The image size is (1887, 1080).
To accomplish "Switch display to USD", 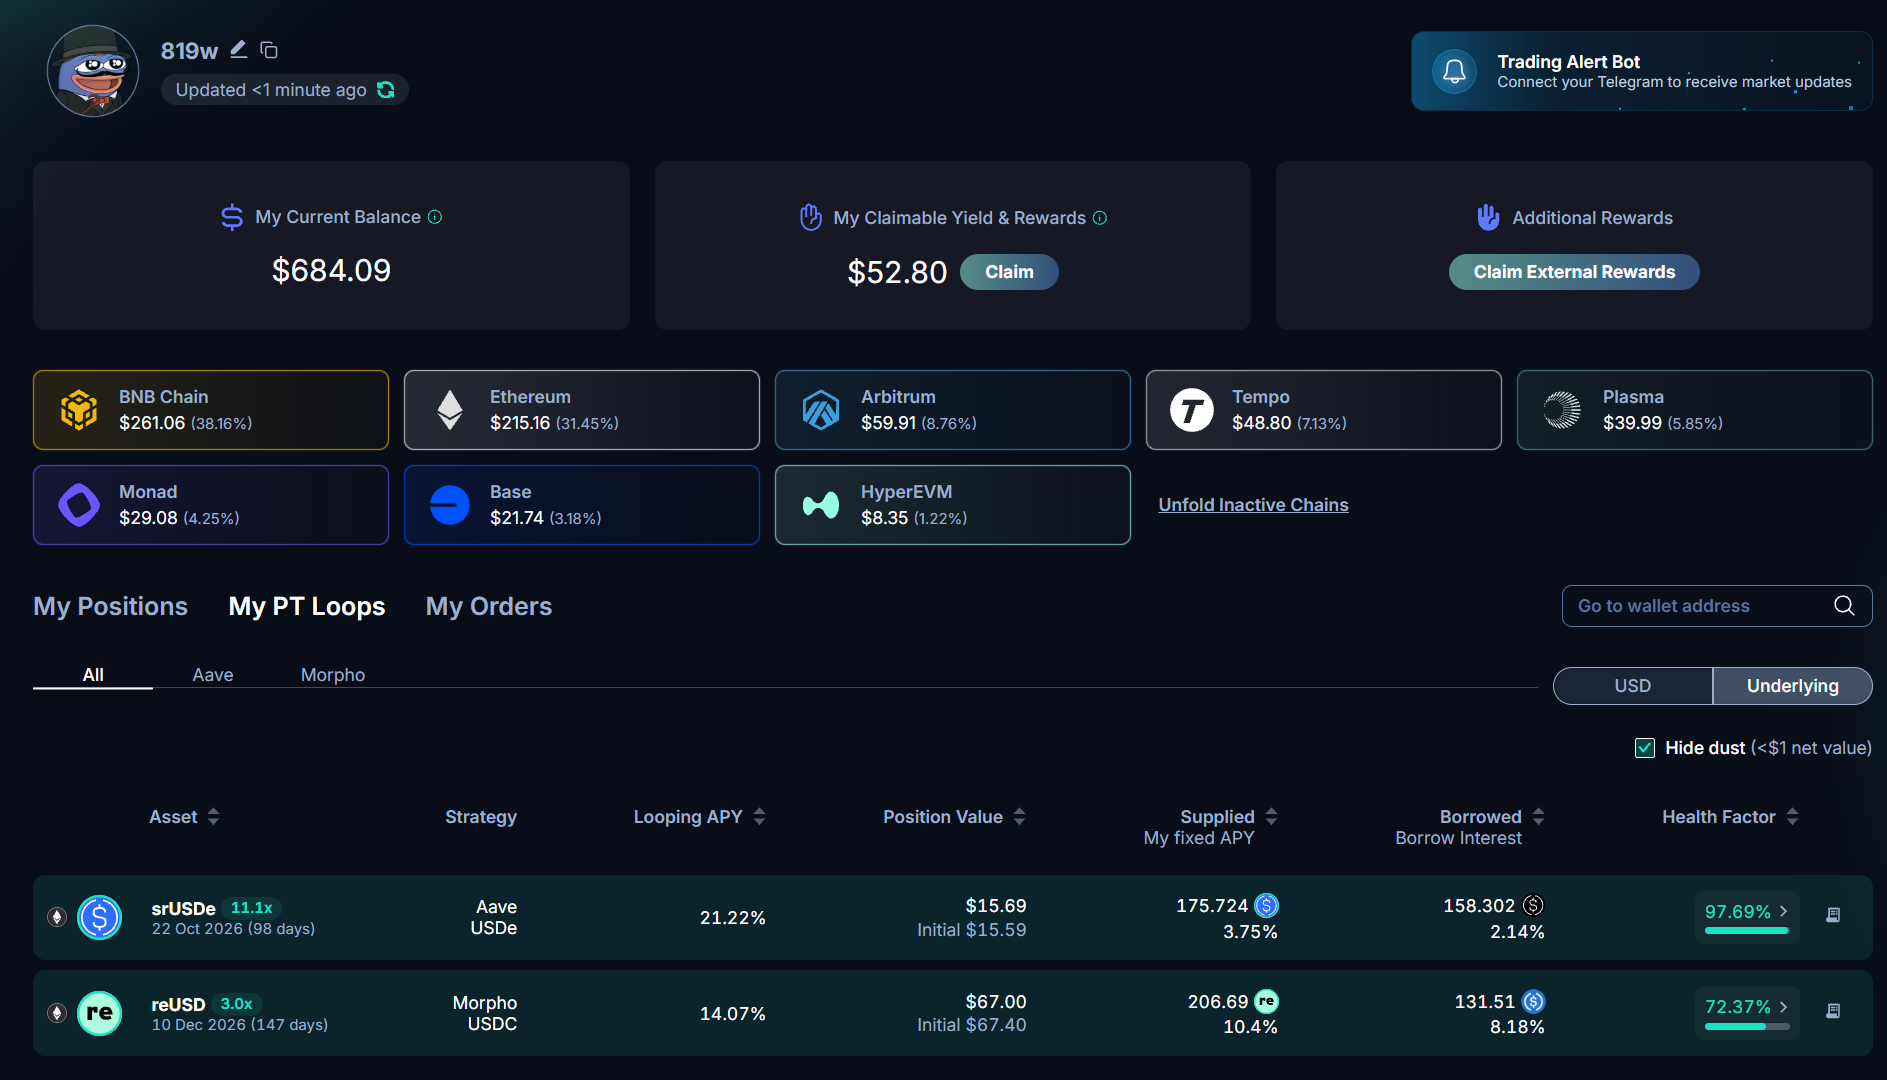I will coord(1632,686).
